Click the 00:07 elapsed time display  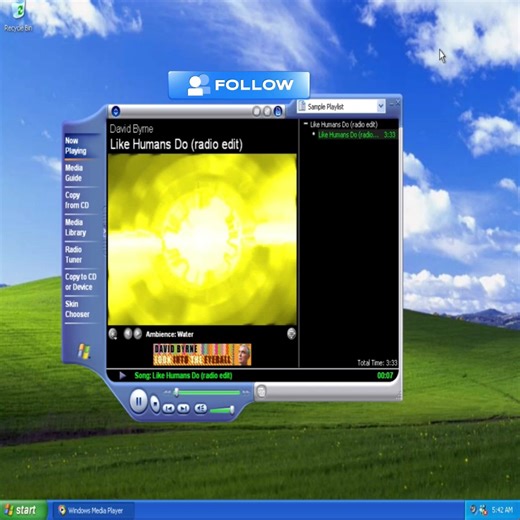[x=385, y=376]
